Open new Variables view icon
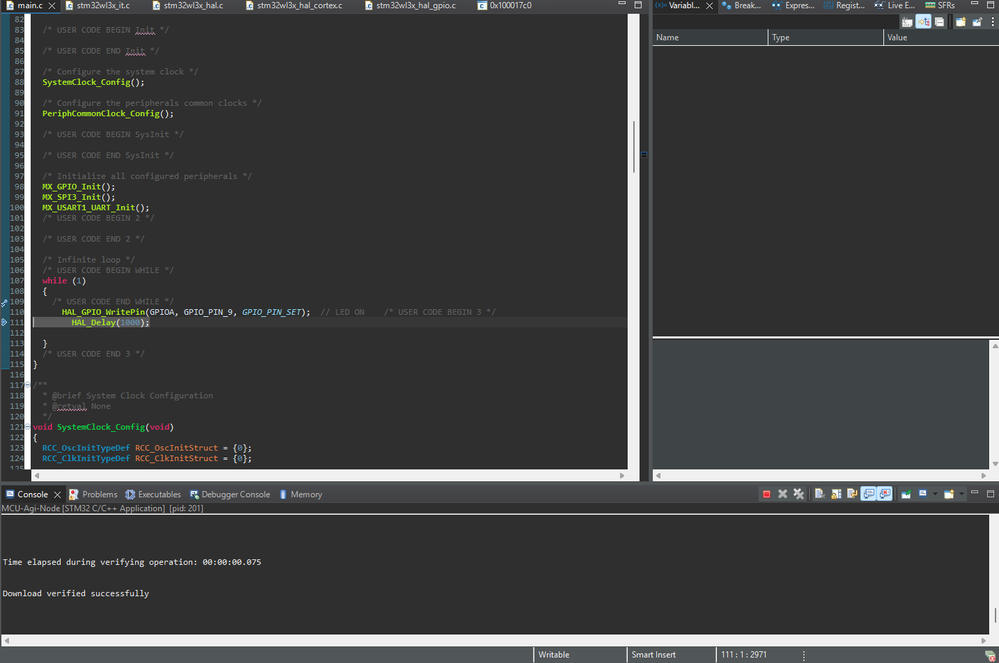 pos(961,22)
